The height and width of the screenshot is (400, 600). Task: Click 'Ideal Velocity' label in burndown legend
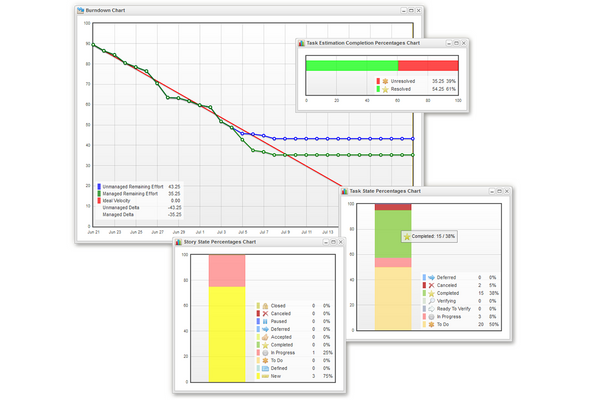(116, 201)
